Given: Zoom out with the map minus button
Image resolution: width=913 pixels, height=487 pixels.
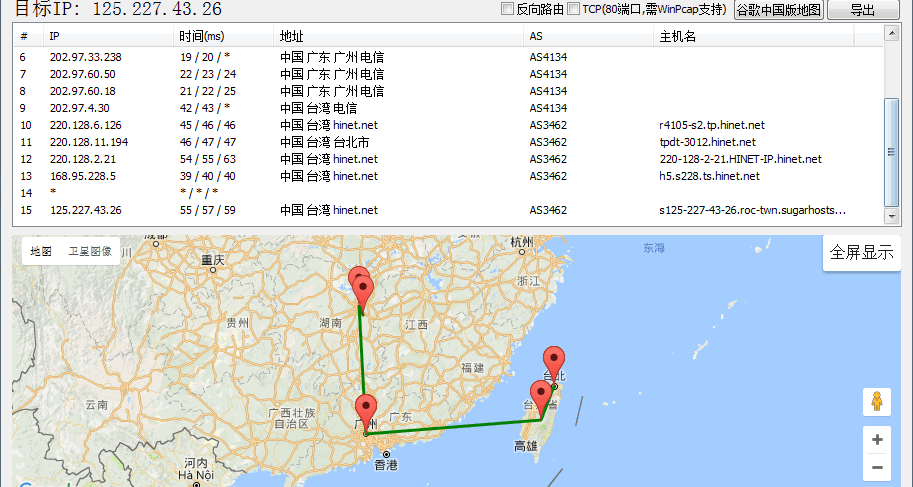Looking at the screenshot, I should (x=877, y=467).
